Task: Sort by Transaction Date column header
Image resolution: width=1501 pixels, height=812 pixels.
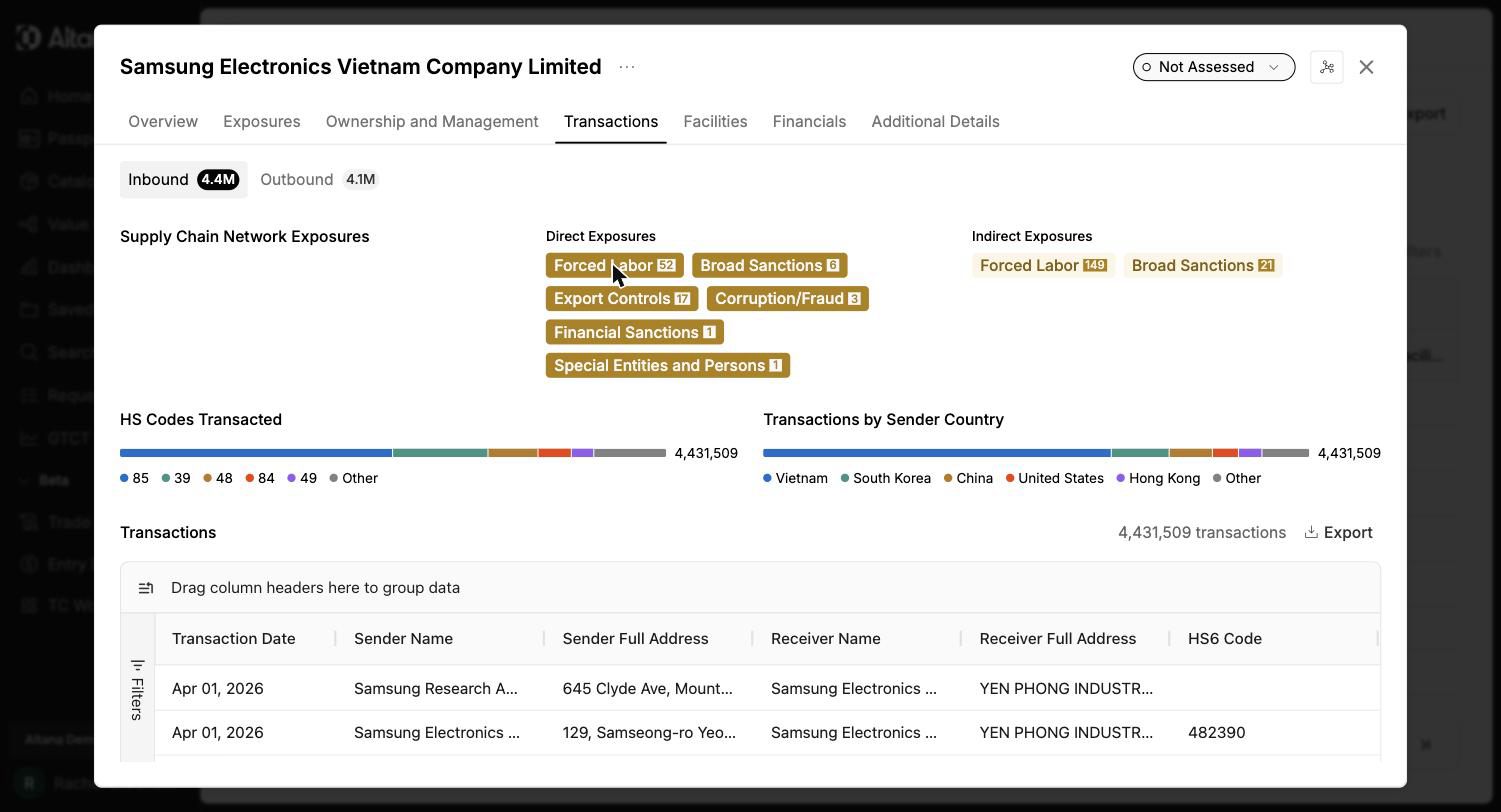Action: [233, 638]
